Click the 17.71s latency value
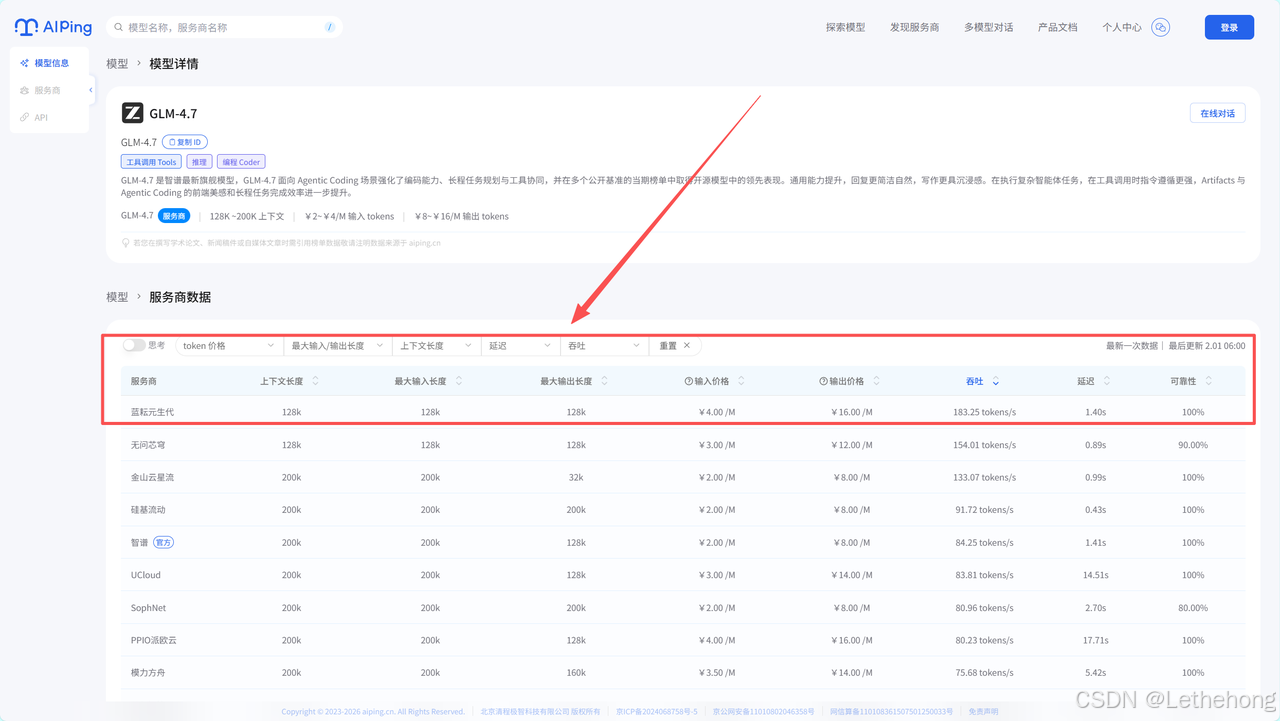This screenshot has width=1280, height=721. [x=1095, y=640]
